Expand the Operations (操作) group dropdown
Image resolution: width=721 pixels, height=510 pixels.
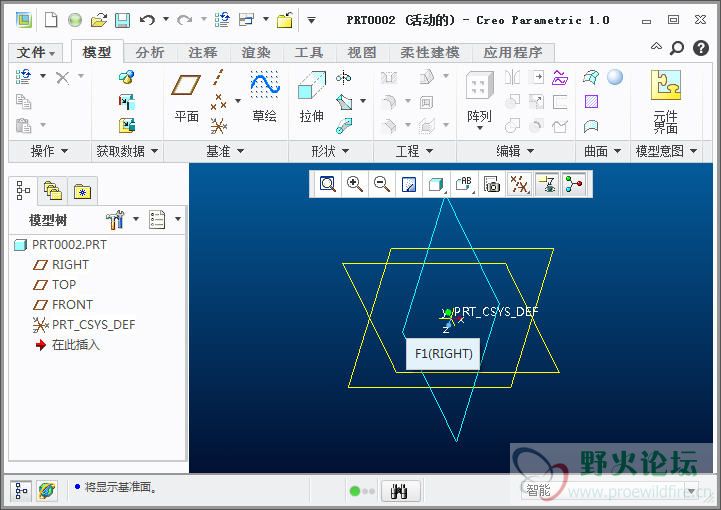(49, 151)
